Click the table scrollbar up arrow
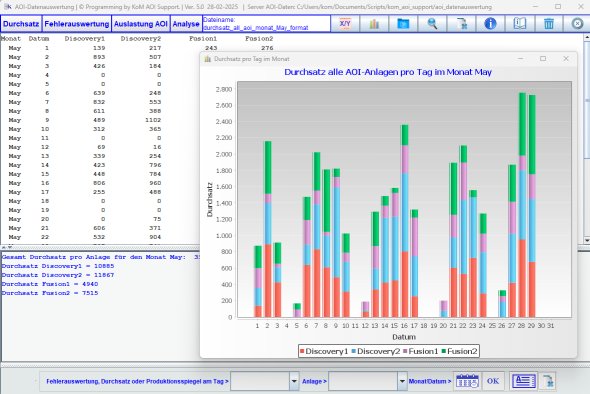The height and width of the screenshot is (394, 590). 587,37
